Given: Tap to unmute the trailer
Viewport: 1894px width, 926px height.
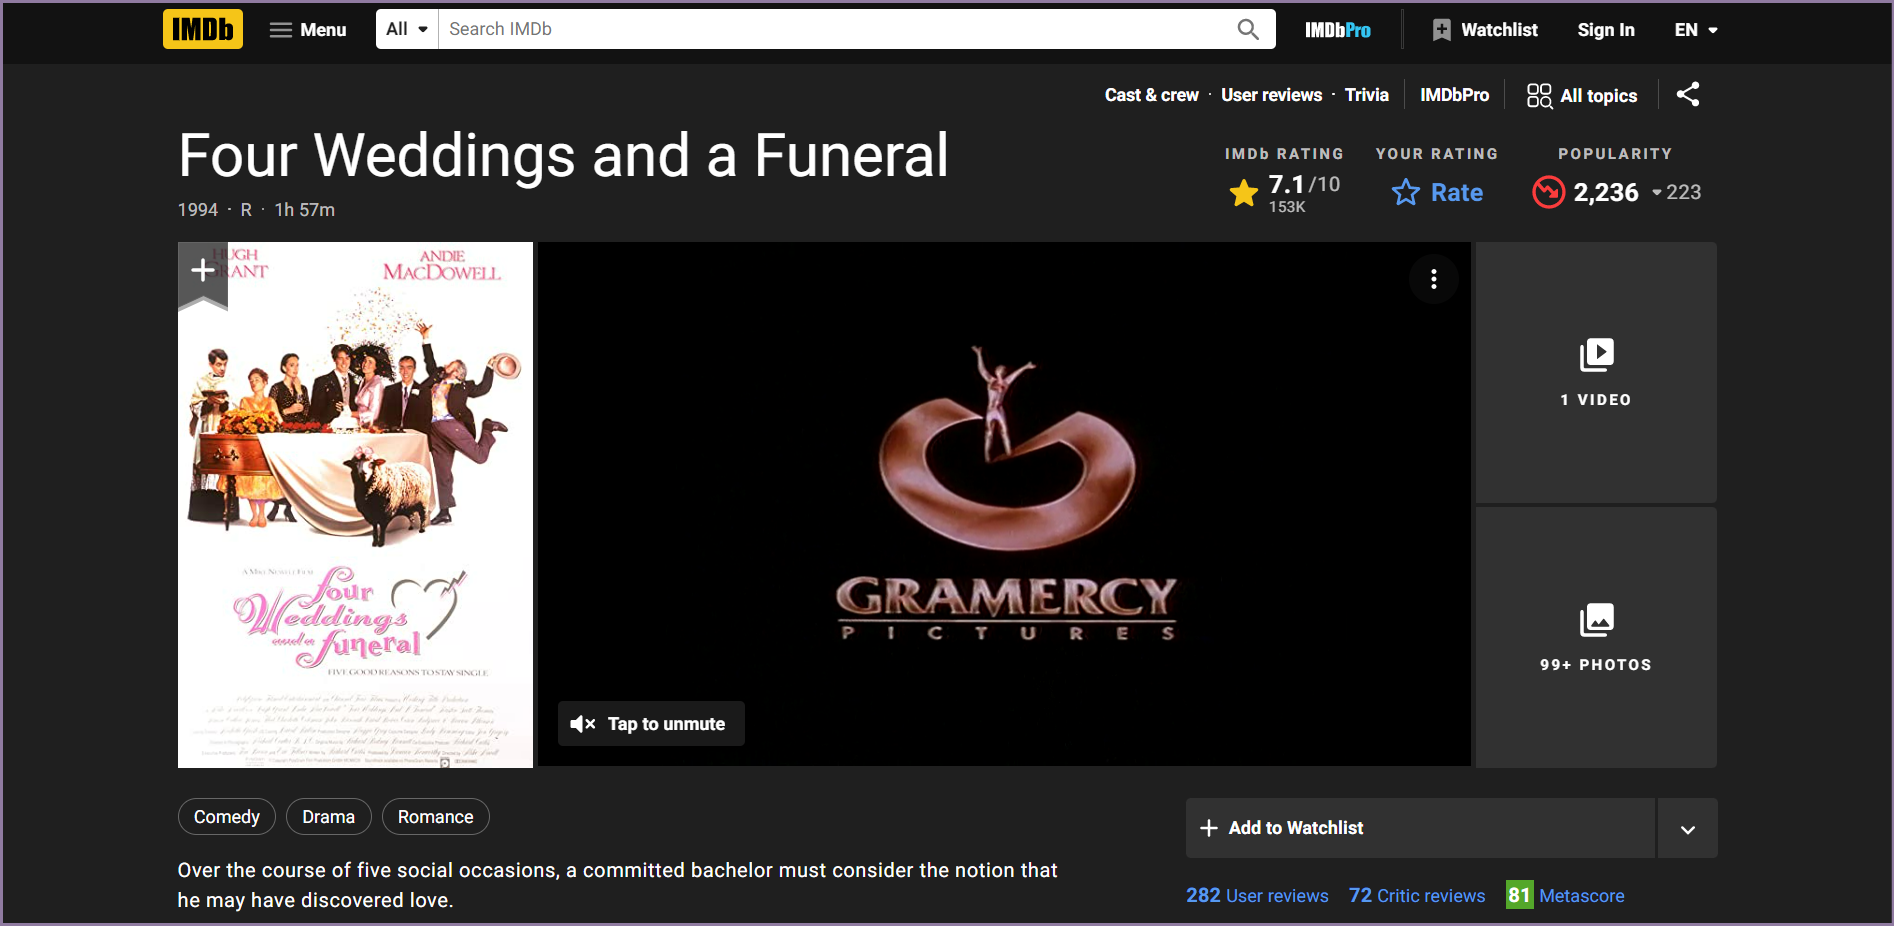Looking at the screenshot, I should [x=651, y=723].
